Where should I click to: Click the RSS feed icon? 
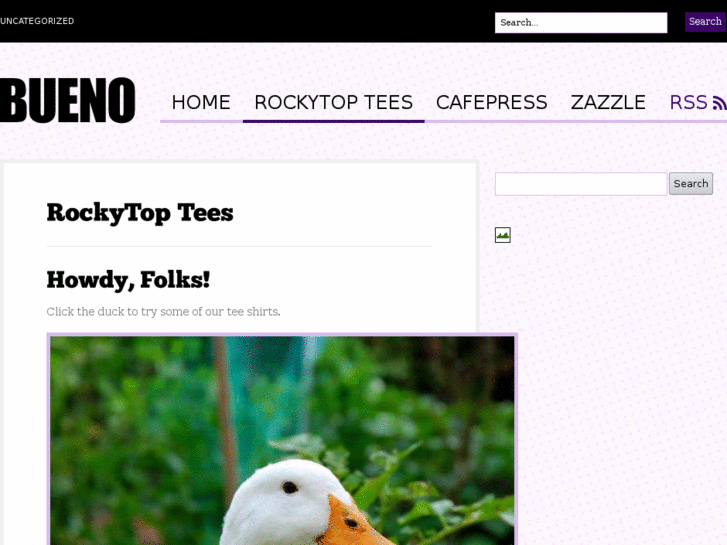pos(720,103)
